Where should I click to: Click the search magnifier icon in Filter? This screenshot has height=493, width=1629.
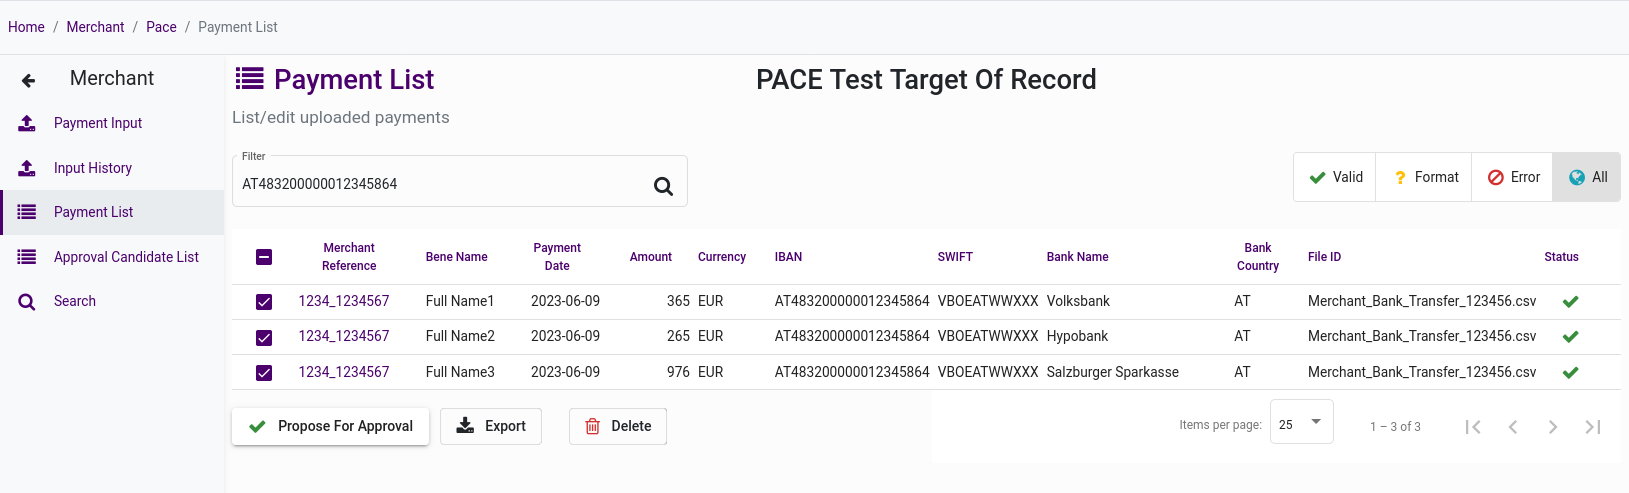663,186
